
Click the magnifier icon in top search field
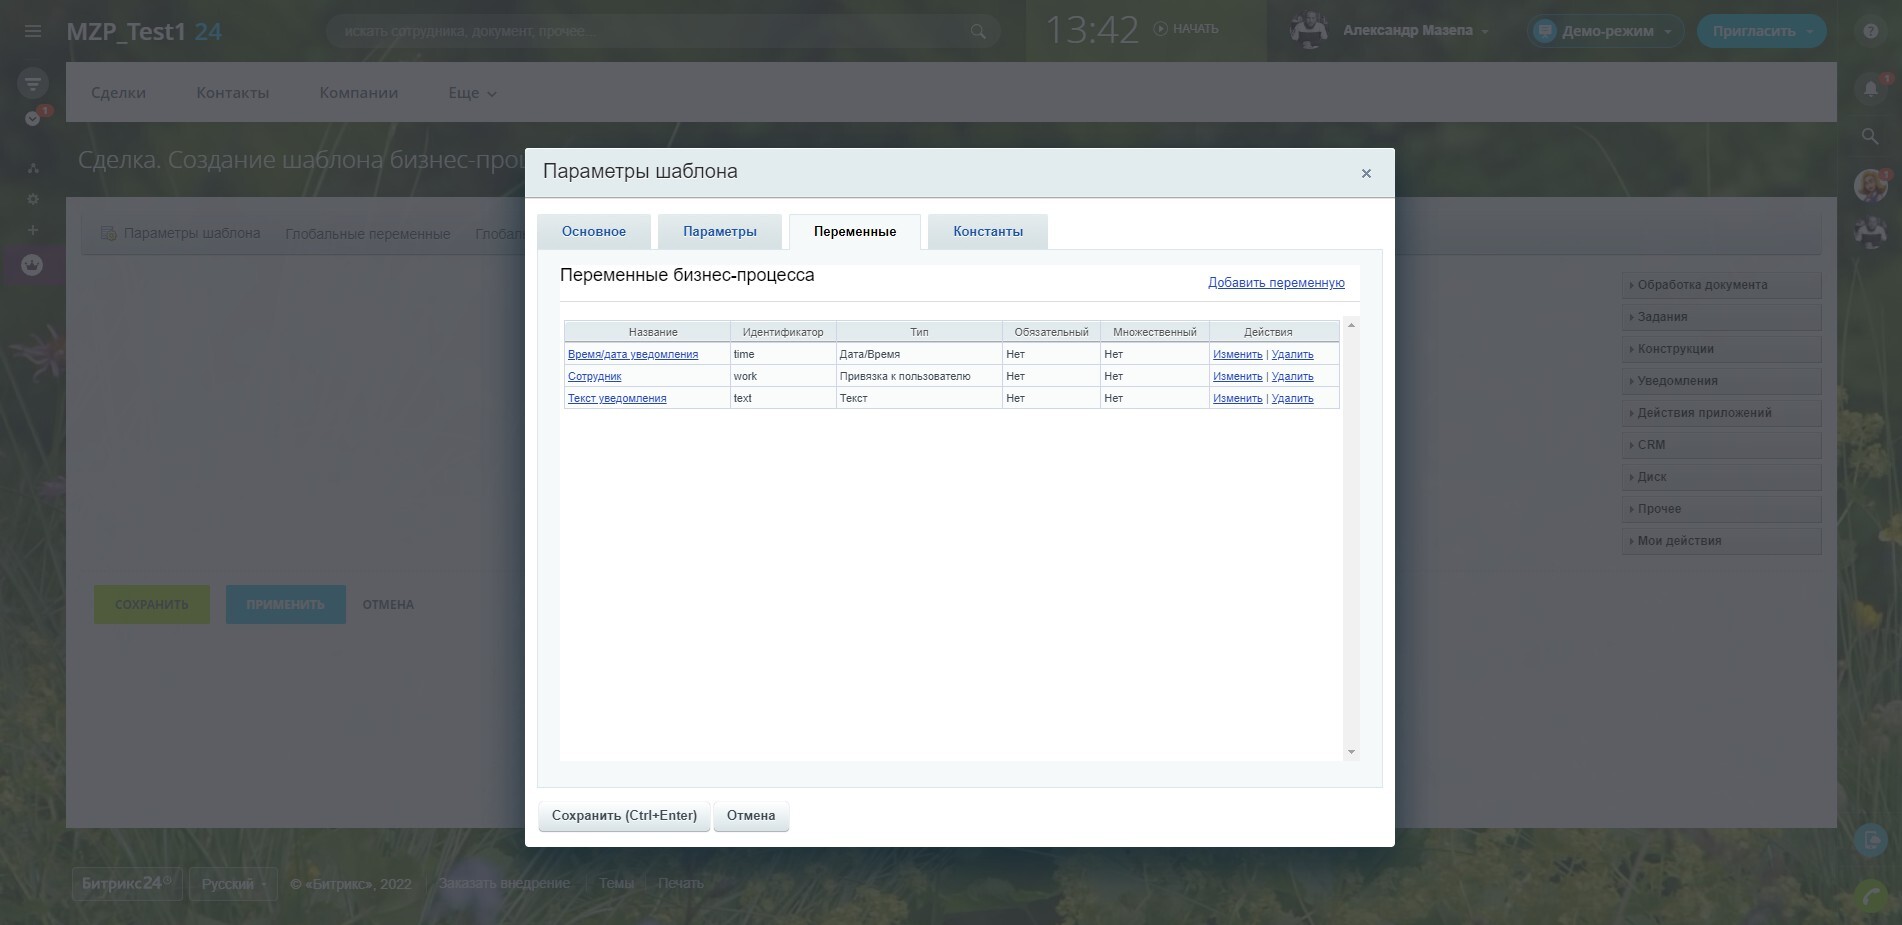coord(978,31)
